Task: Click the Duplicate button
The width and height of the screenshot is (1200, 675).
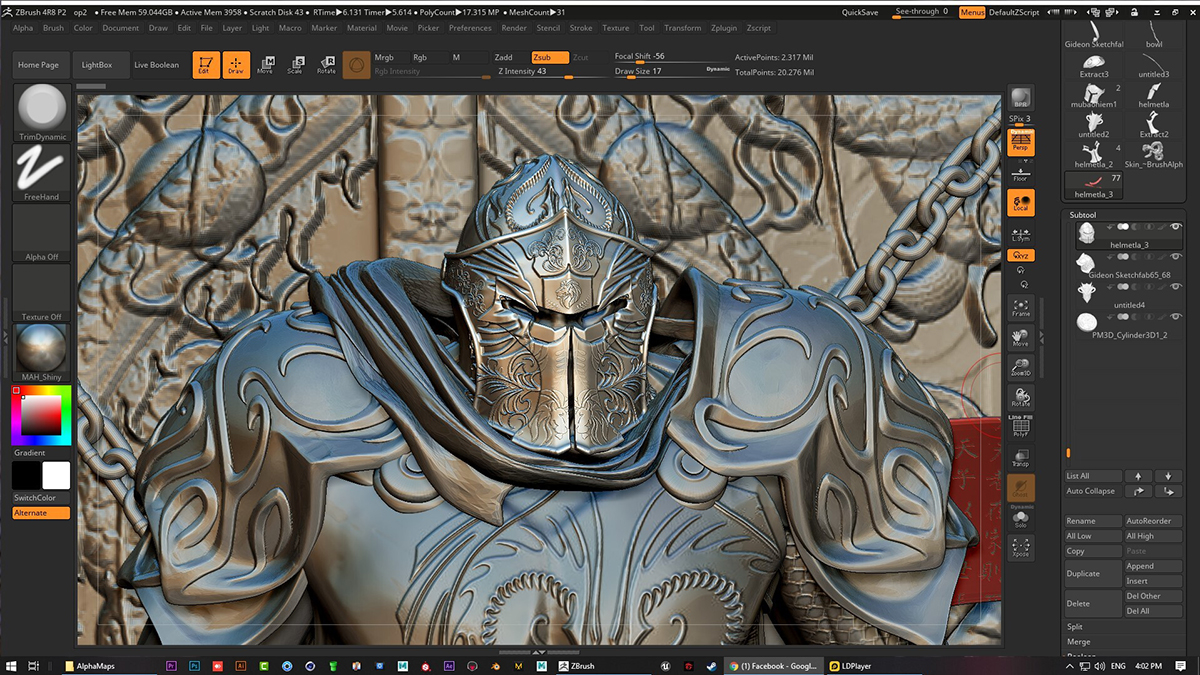Action: click(x=1092, y=574)
